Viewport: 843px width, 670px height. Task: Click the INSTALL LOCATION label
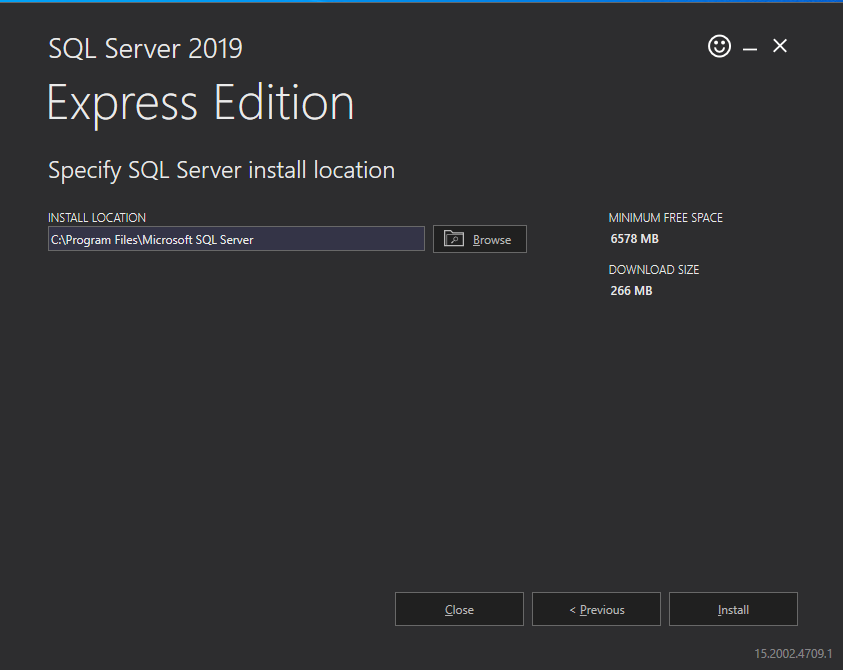coord(97,218)
